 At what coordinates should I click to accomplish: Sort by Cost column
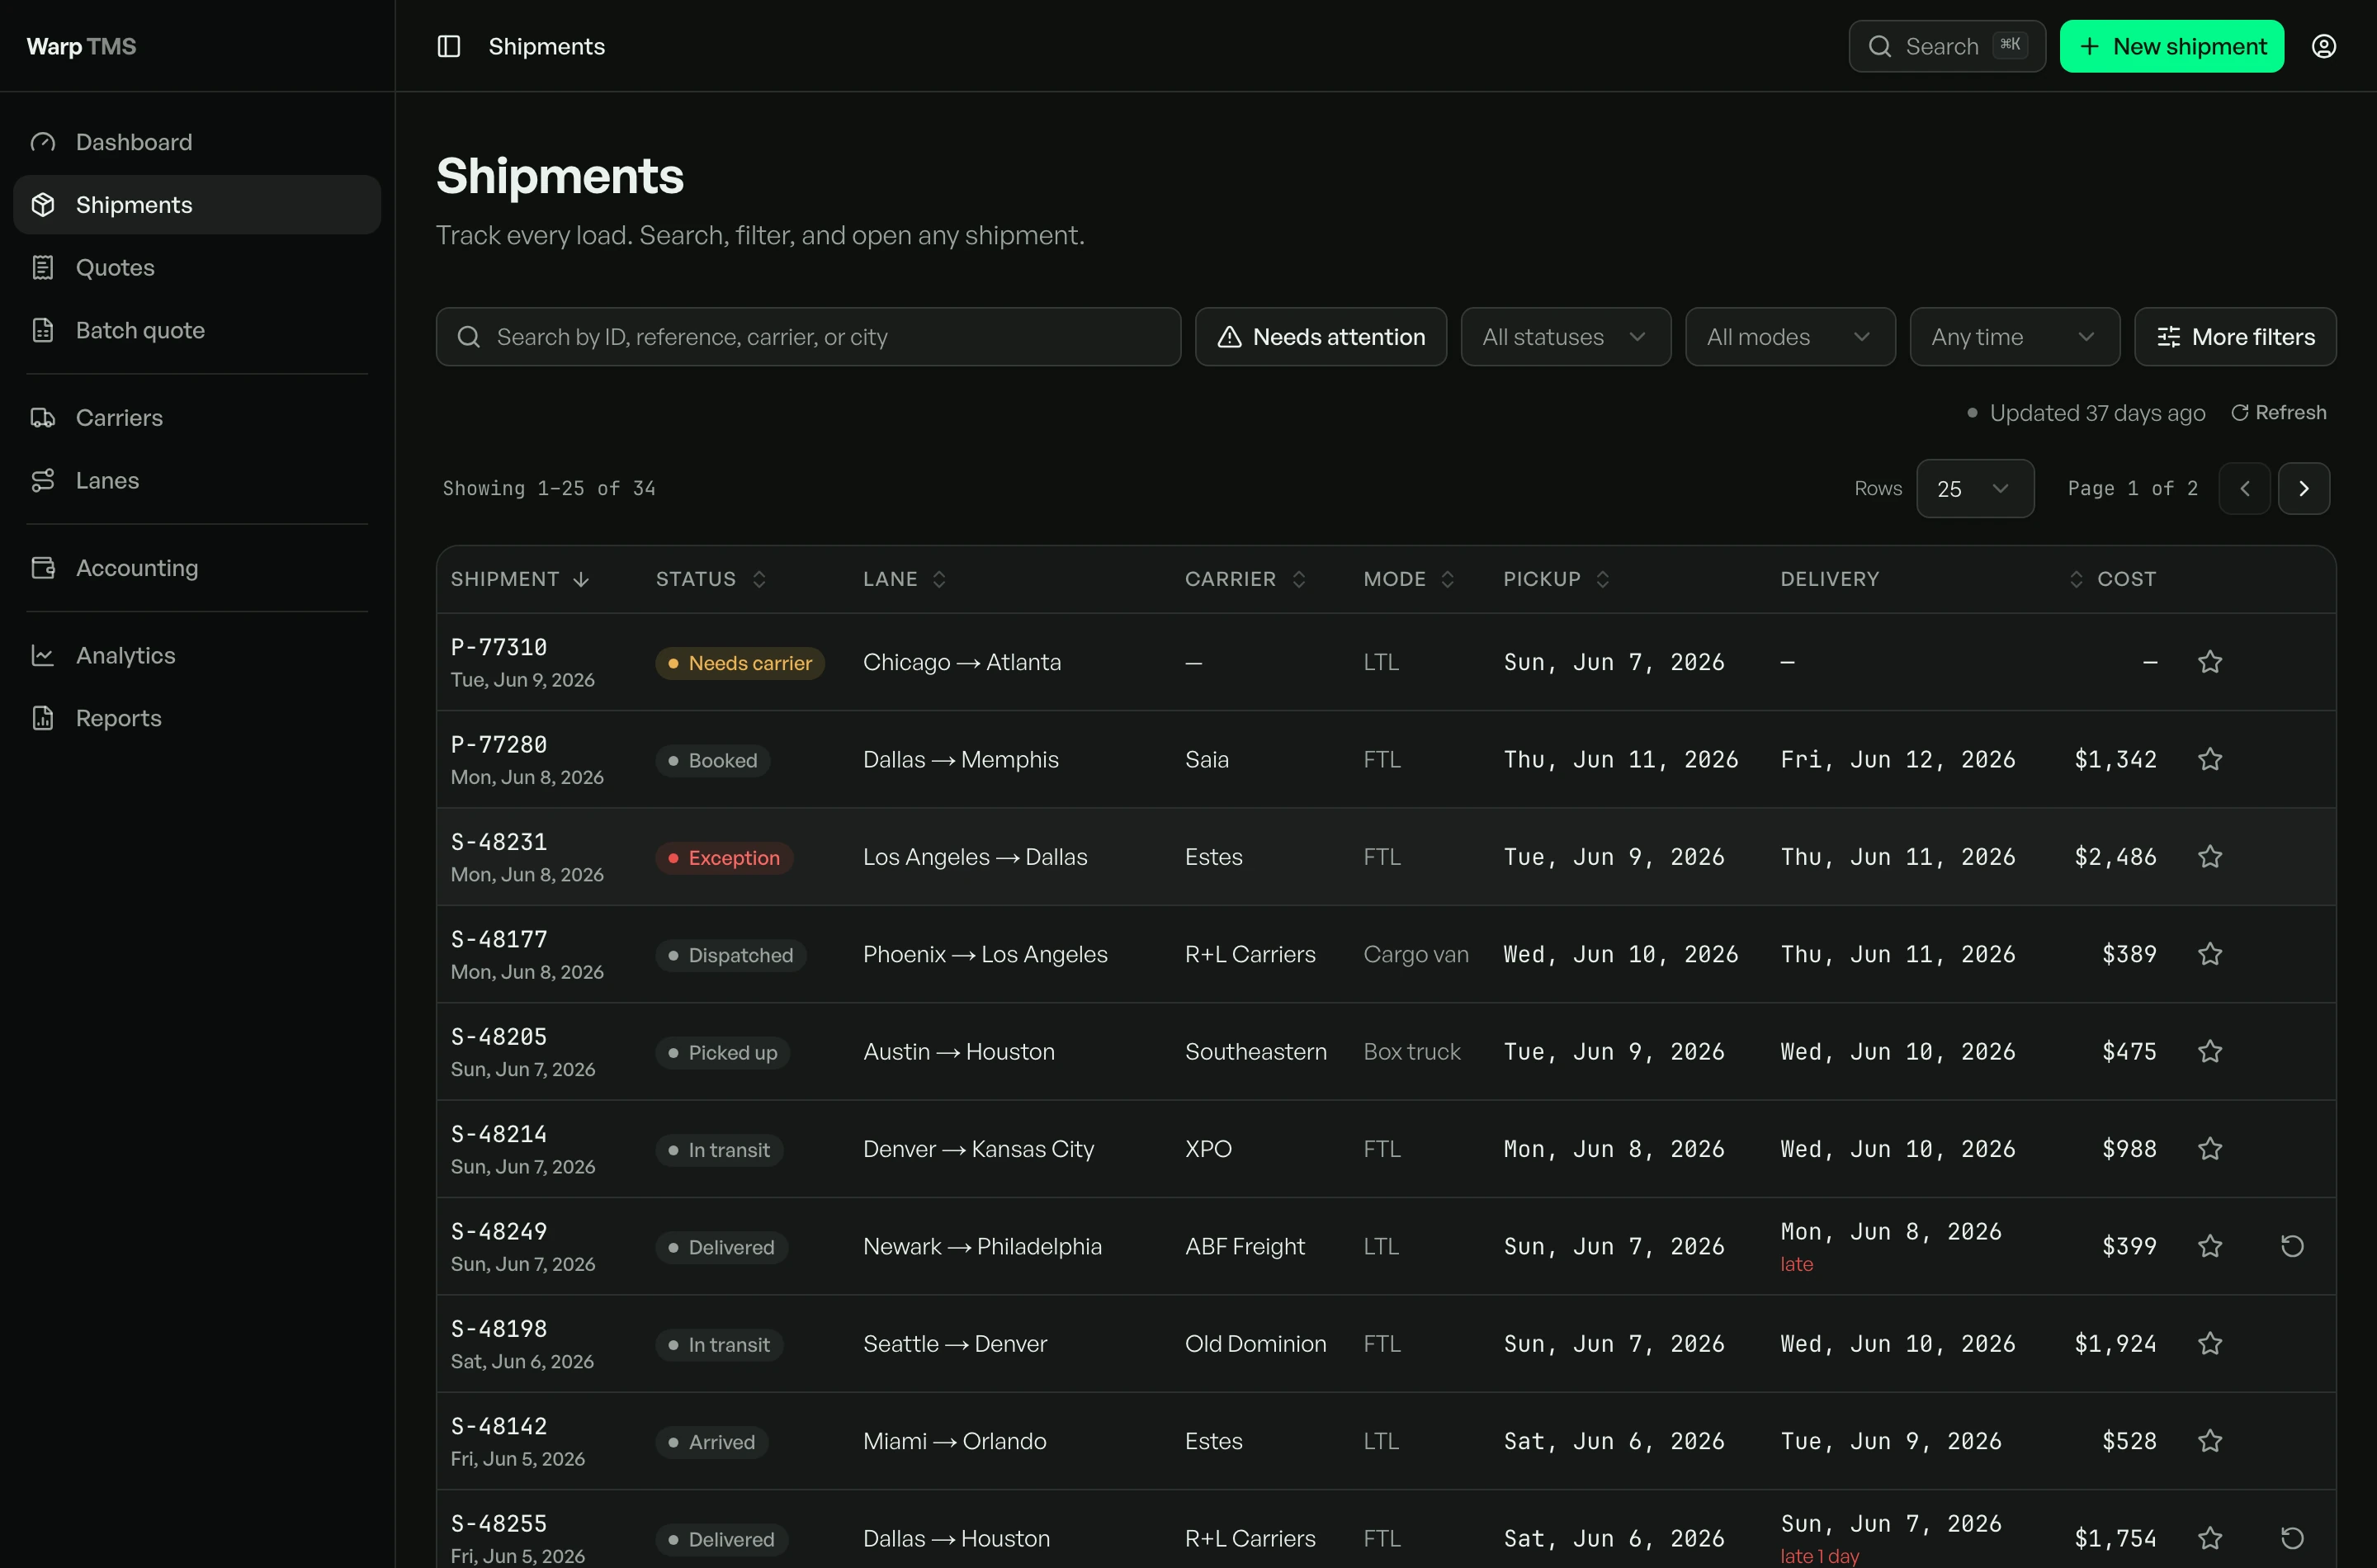(2112, 579)
